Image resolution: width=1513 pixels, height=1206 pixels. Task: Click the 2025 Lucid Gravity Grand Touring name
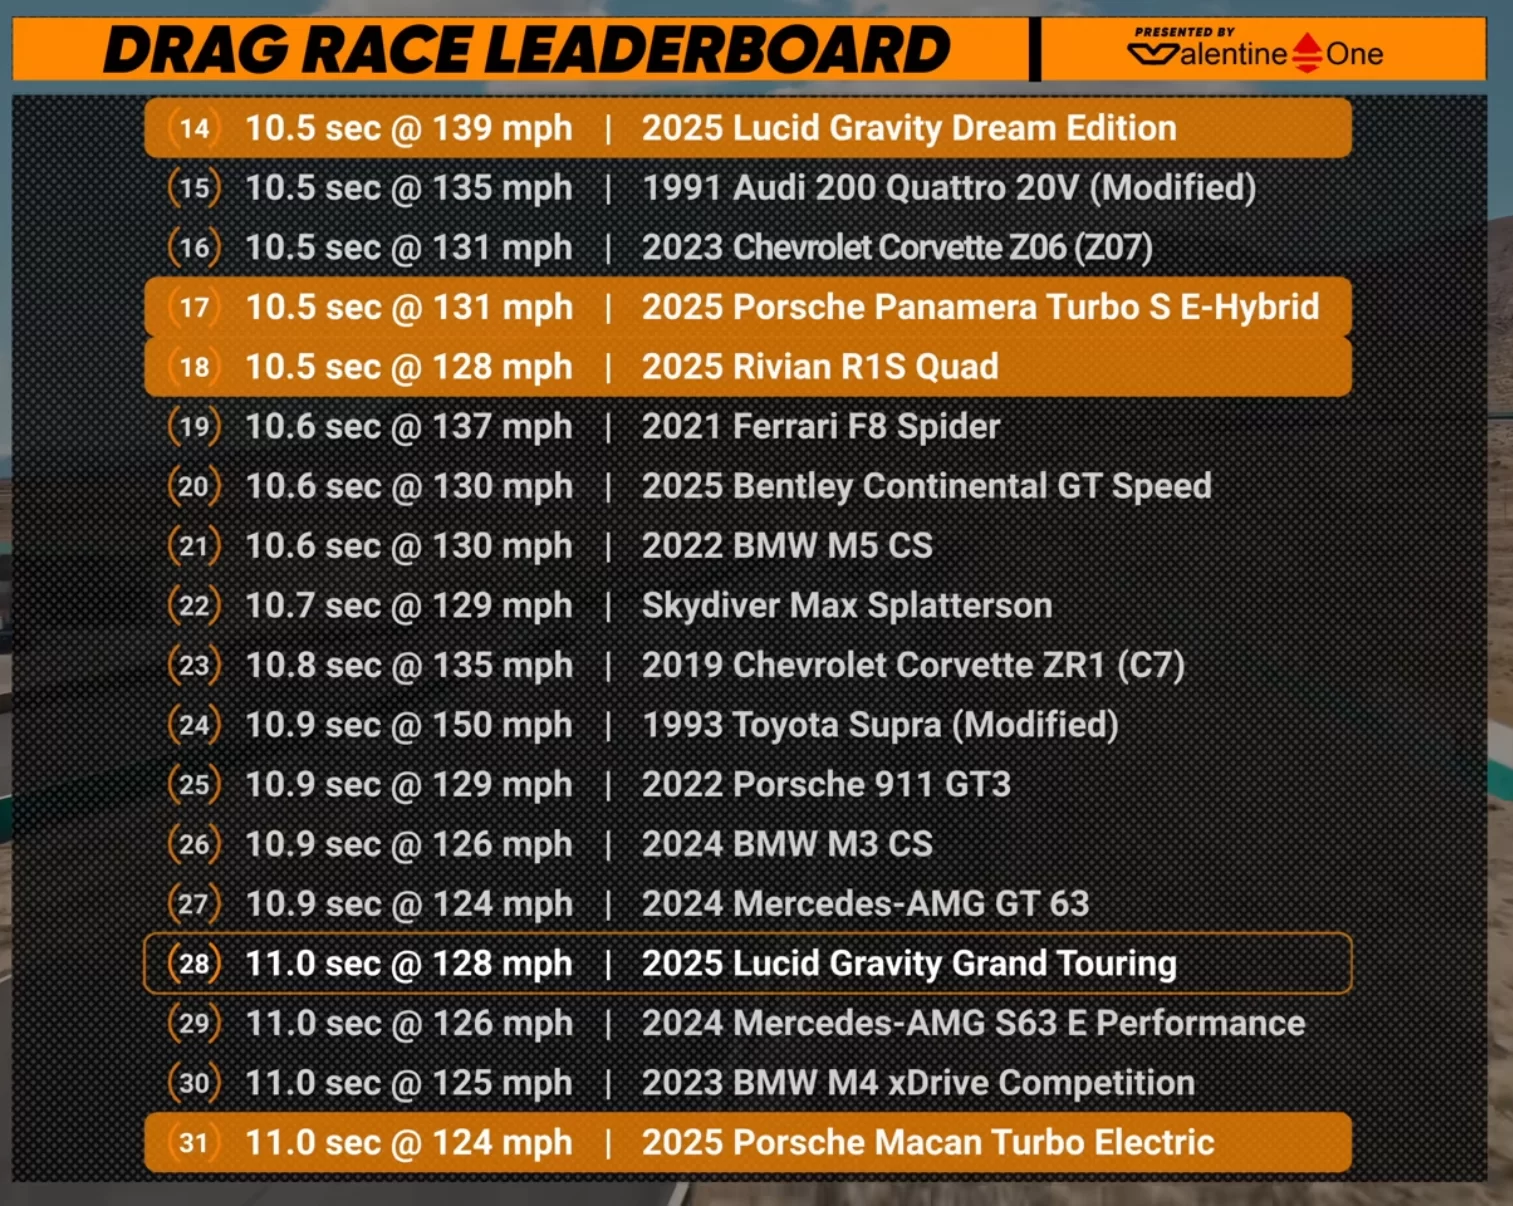909,964
